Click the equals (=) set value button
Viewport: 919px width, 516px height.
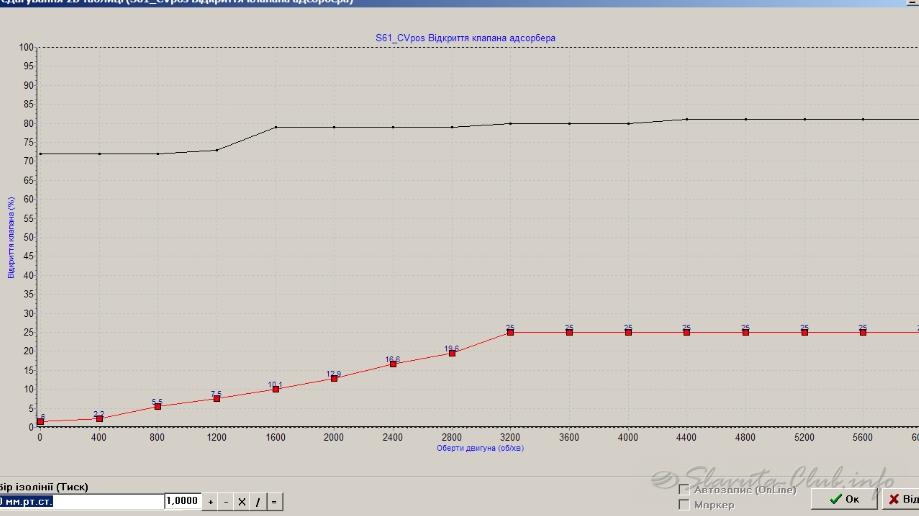point(275,501)
